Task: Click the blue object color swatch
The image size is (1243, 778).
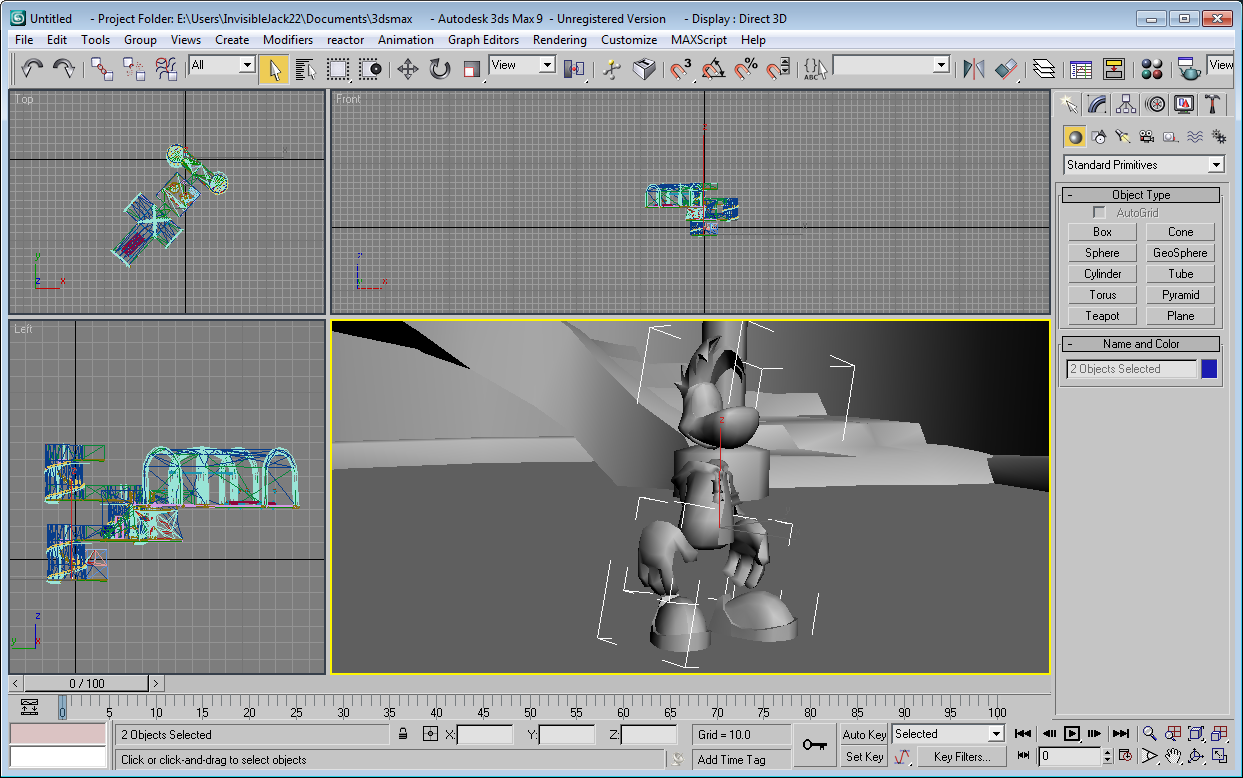Action: coord(1209,369)
